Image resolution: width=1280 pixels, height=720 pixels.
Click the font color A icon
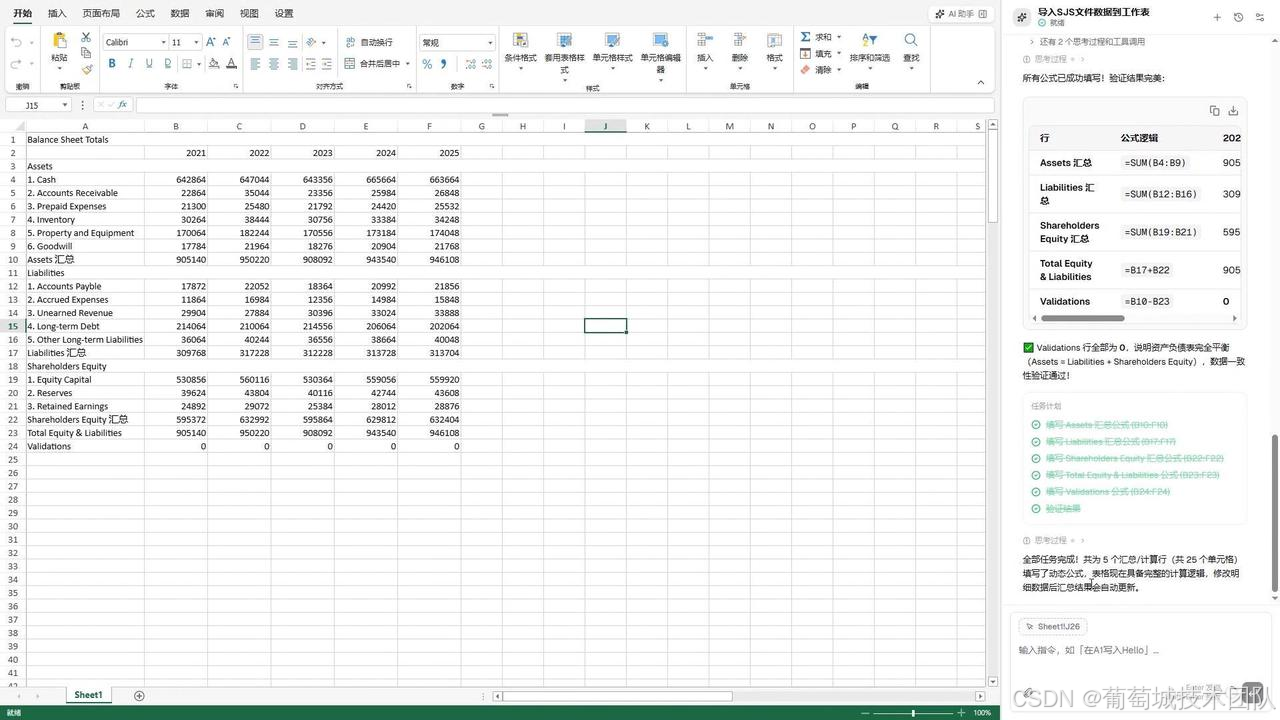coord(232,63)
